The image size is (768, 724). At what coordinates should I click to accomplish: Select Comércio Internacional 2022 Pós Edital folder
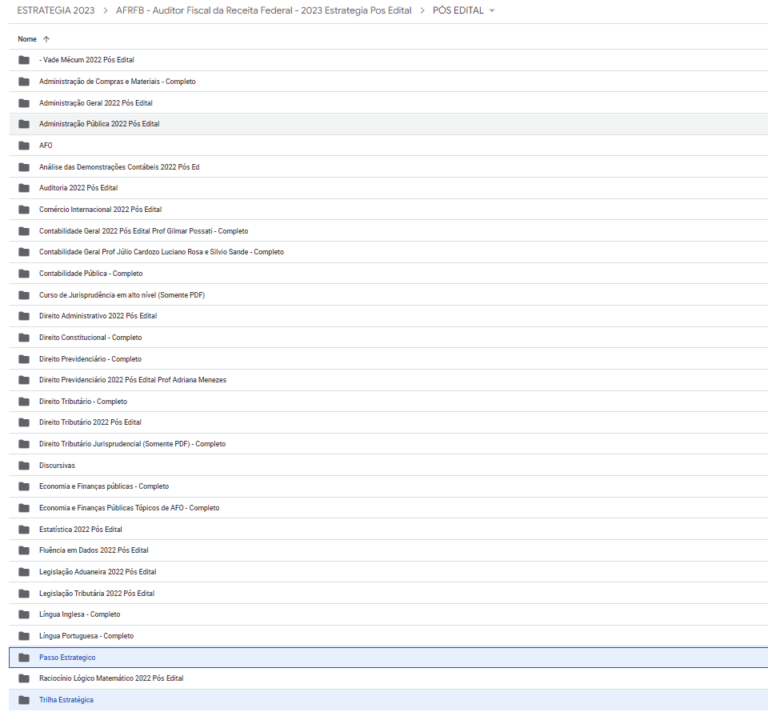click(x=388, y=209)
